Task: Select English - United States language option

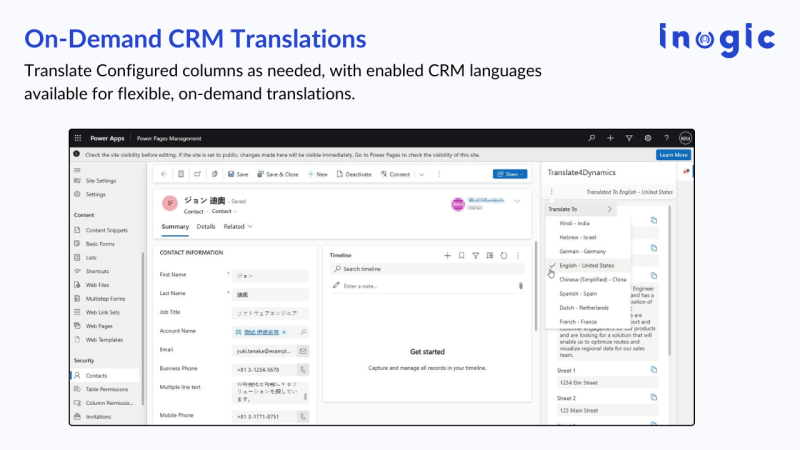Action: click(x=588, y=265)
